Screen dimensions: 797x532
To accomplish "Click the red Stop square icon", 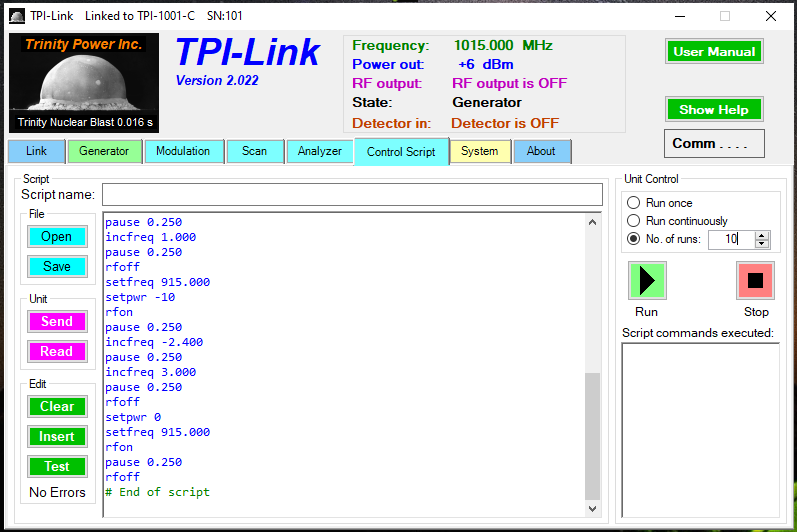I will 755,280.
